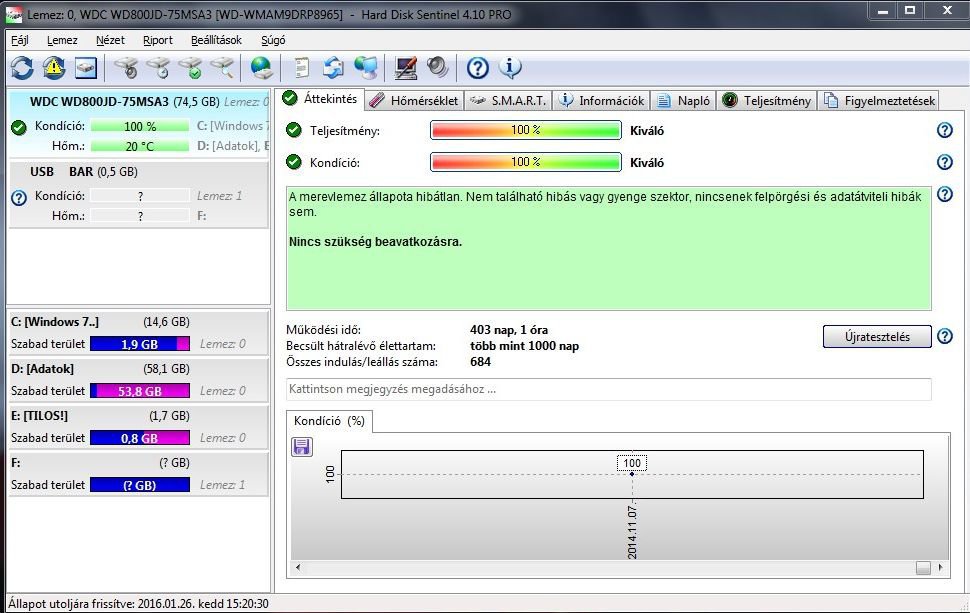Click the app icon in the title bar

point(14,14)
